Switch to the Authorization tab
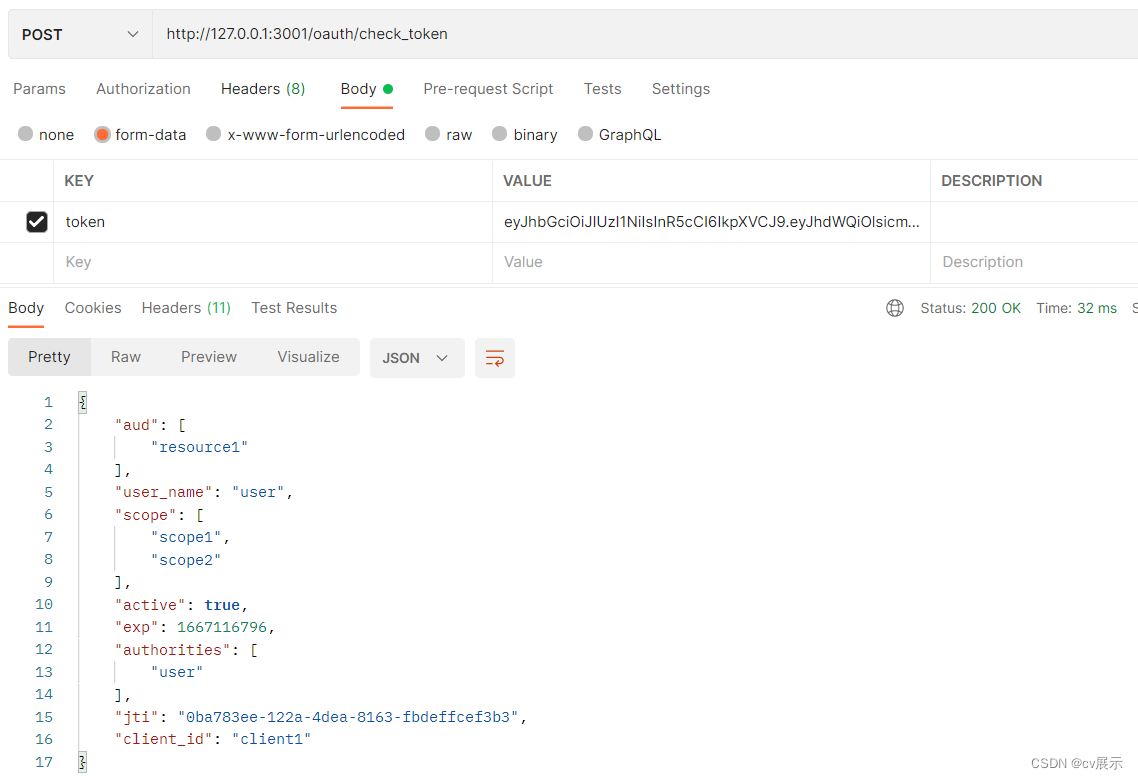Screen dimensions: 1138x779 tap(143, 89)
